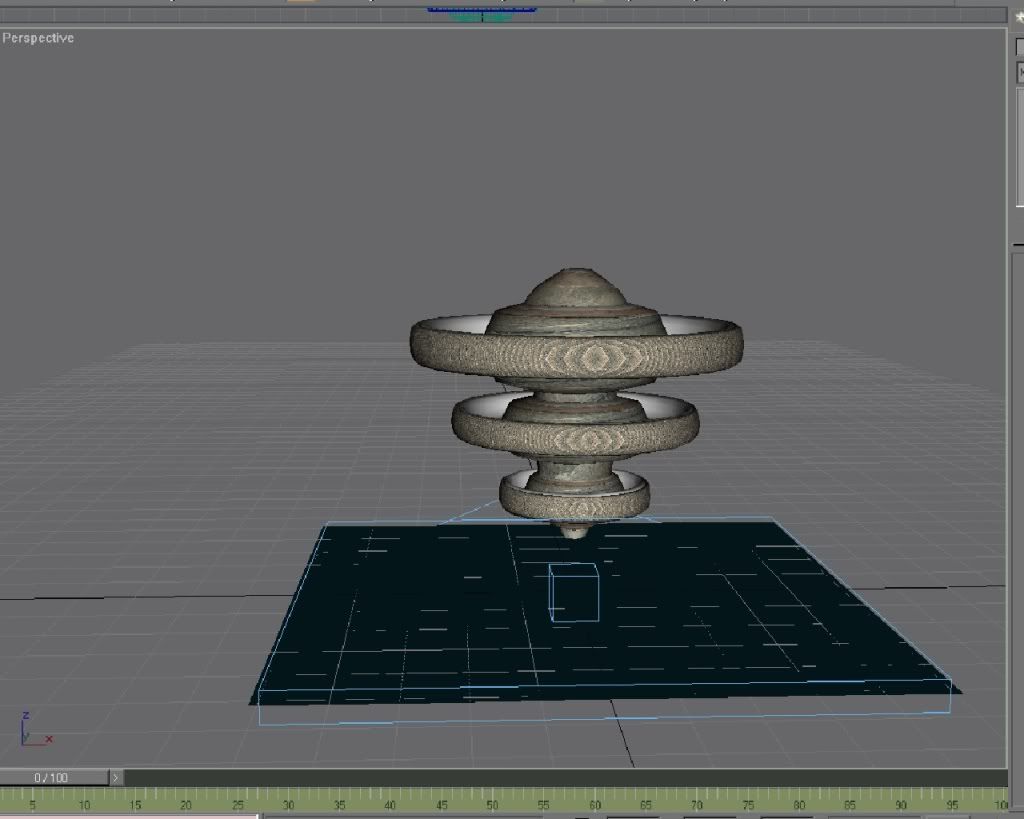The width and height of the screenshot is (1024, 819).
Task: Click the track bar area right of slider
Action: pyautogui.click(x=560, y=777)
